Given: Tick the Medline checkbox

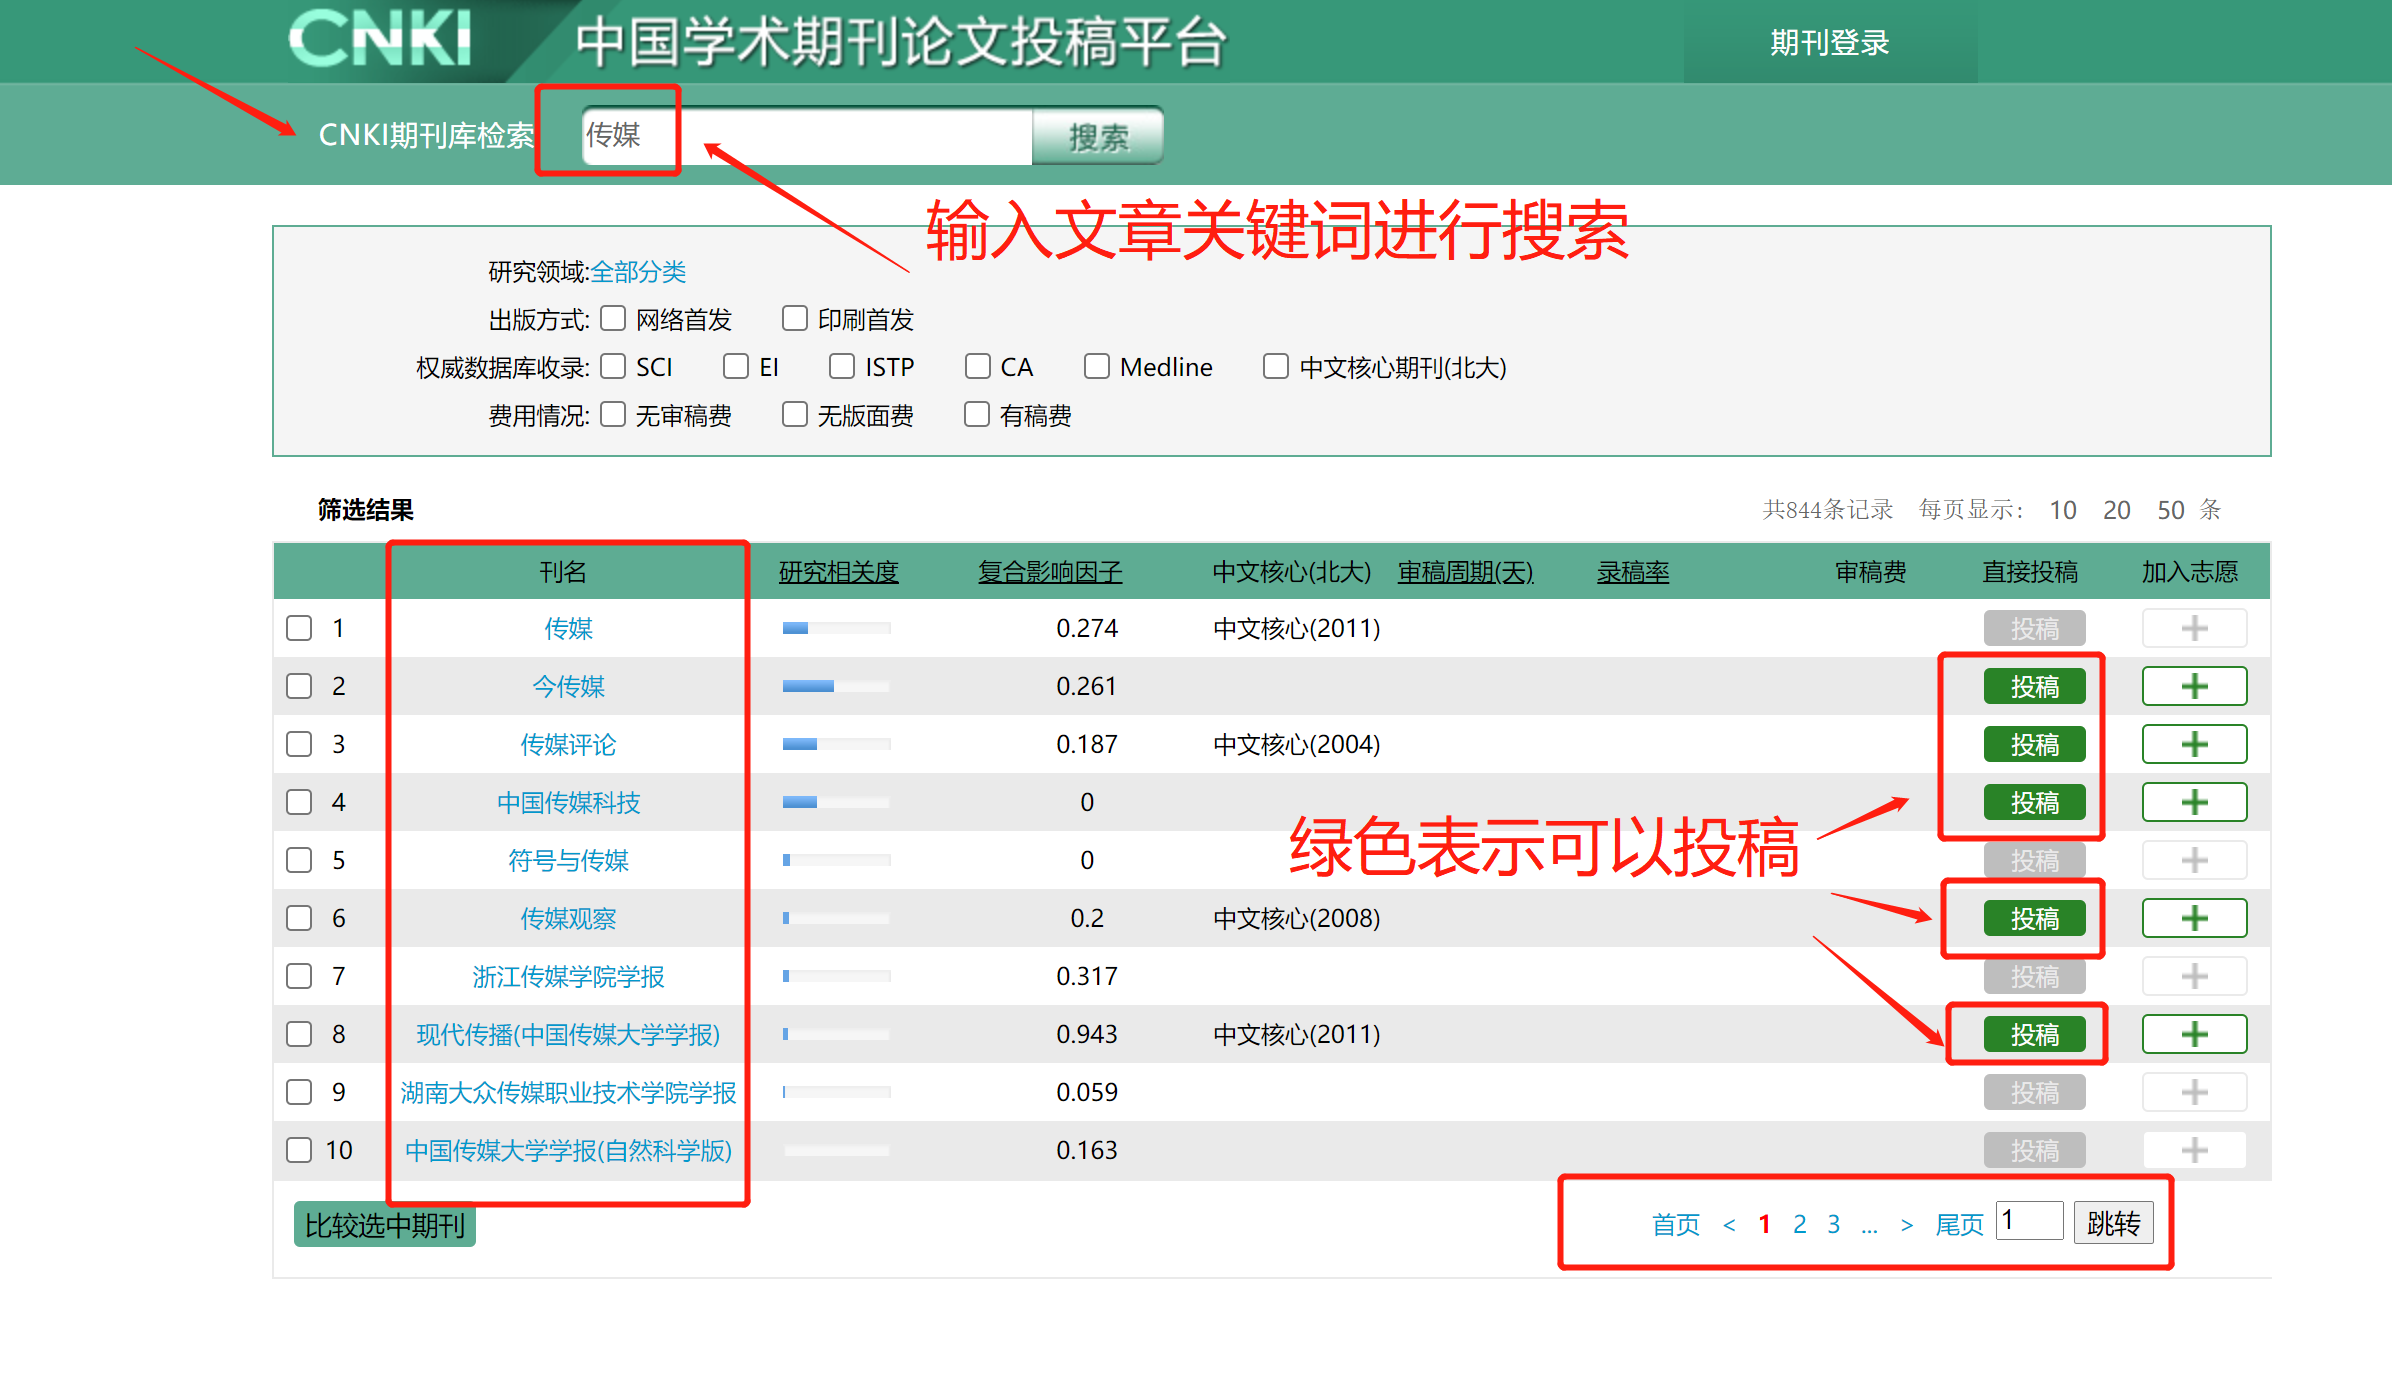Looking at the screenshot, I should pos(1097,367).
